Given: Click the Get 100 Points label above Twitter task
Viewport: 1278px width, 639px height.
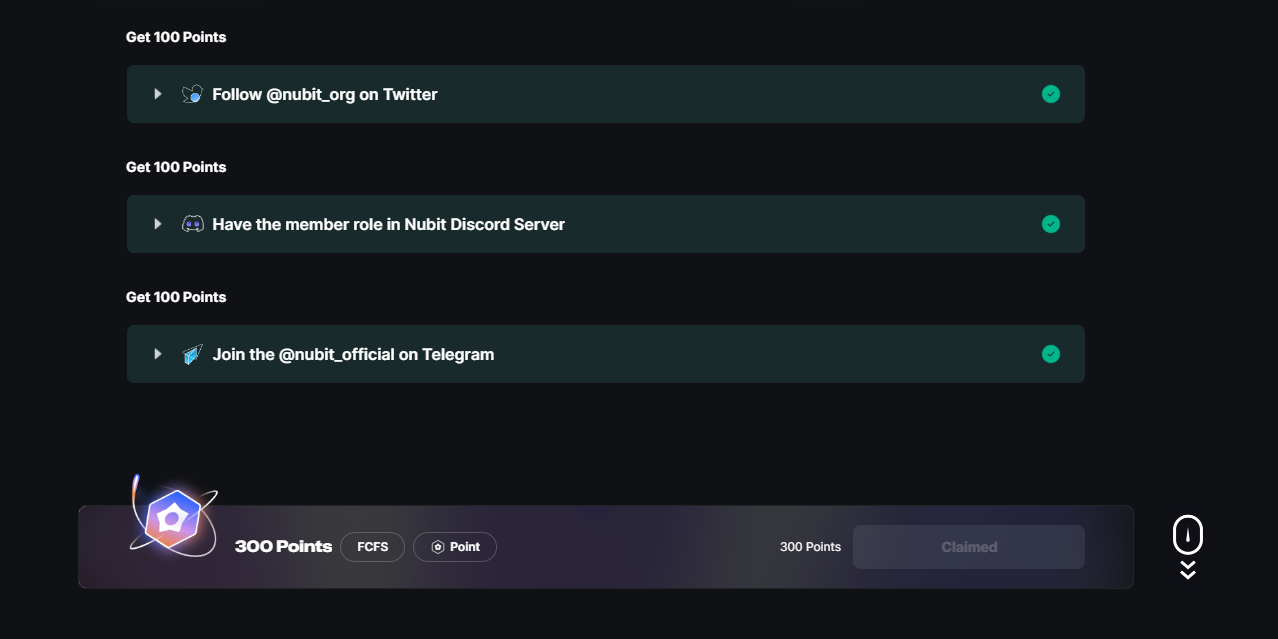Looking at the screenshot, I should tap(176, 37).
